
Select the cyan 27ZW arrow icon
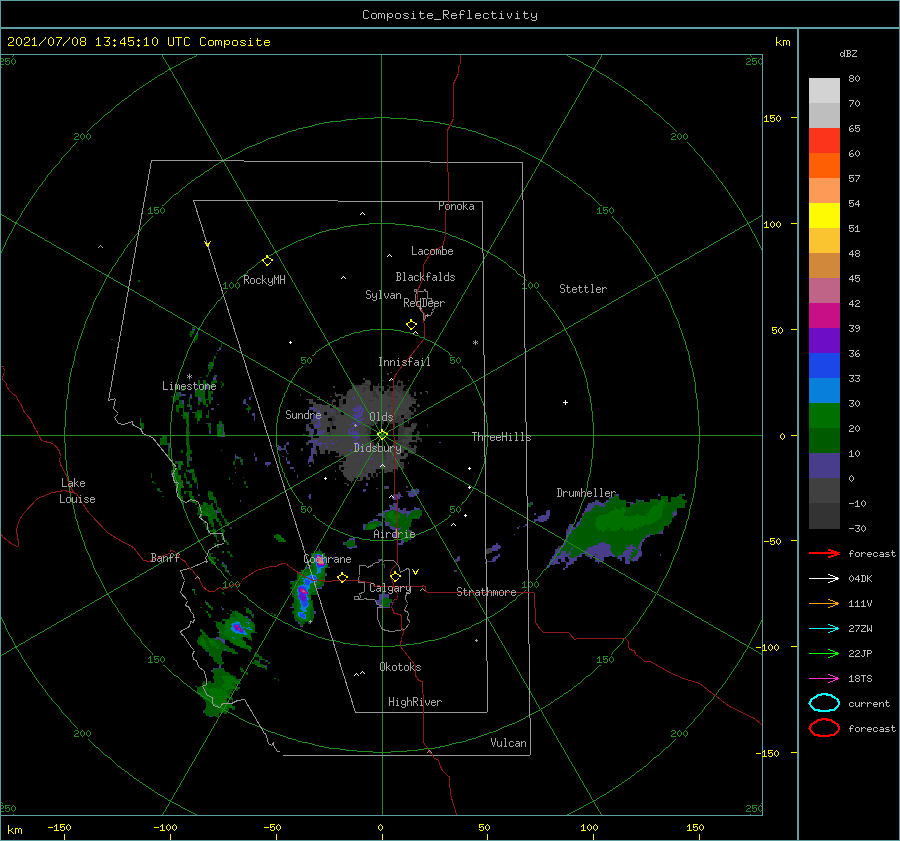[824, 629]
